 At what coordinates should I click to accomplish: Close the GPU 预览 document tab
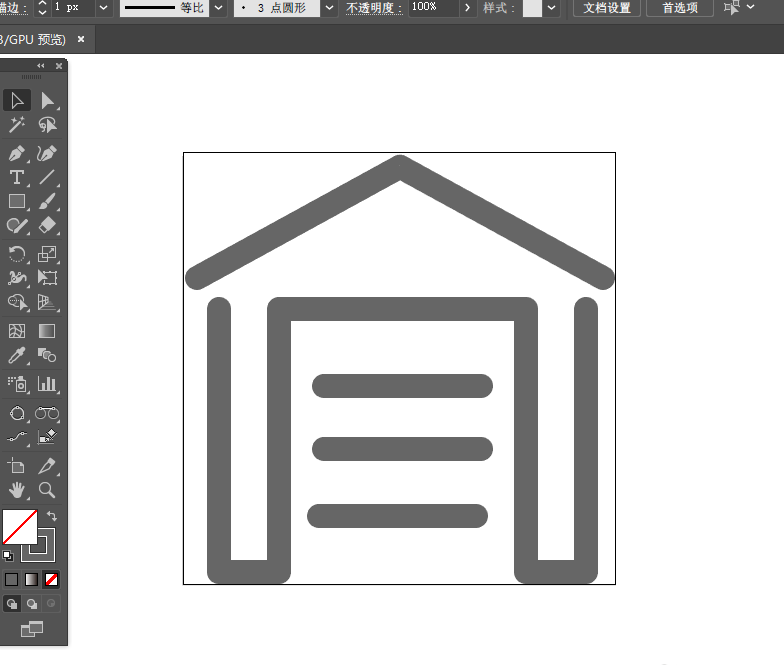point(81,39)
